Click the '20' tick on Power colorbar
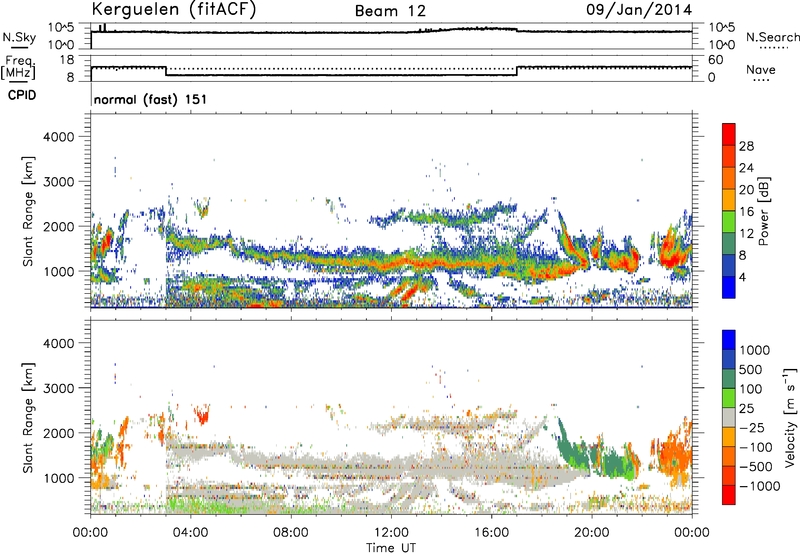This screenshot has height=554, width=800. [746, 190]
